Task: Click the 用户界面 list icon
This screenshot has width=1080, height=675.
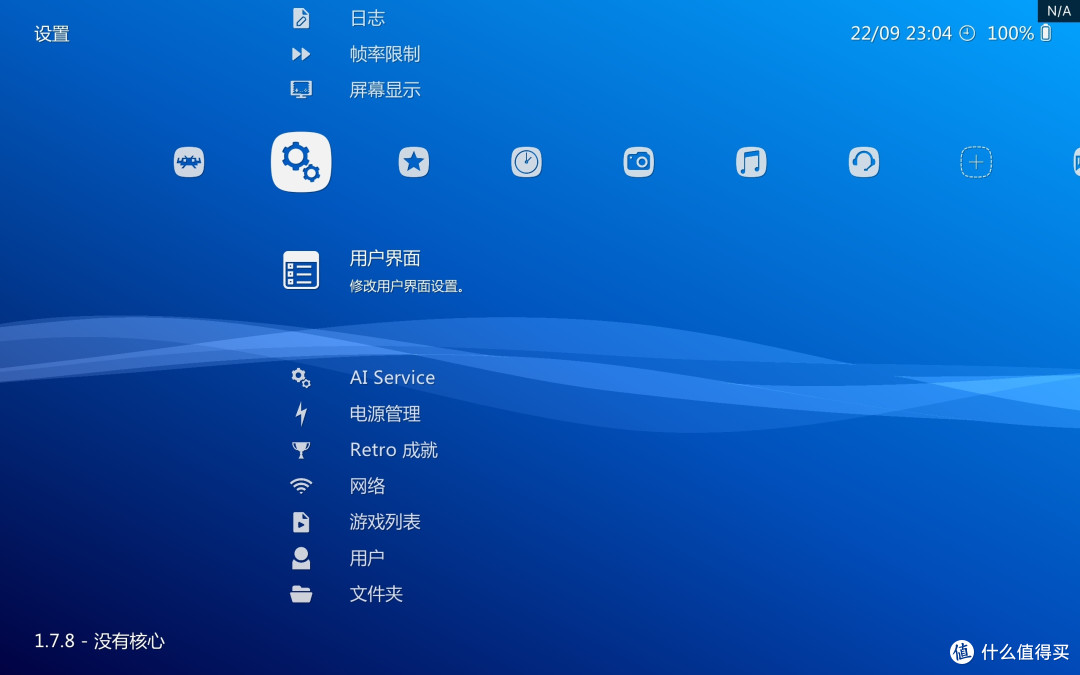Action: point(301,270)
